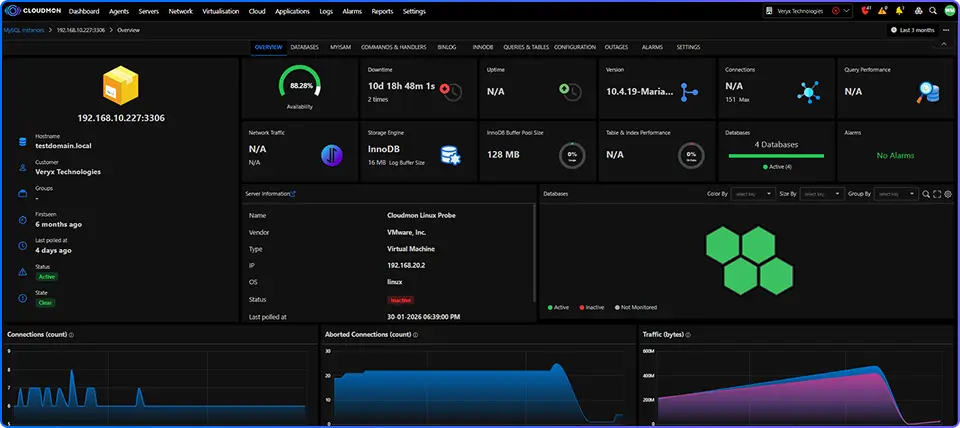Switch to the DATABASES tab

(x=304, y=47)
